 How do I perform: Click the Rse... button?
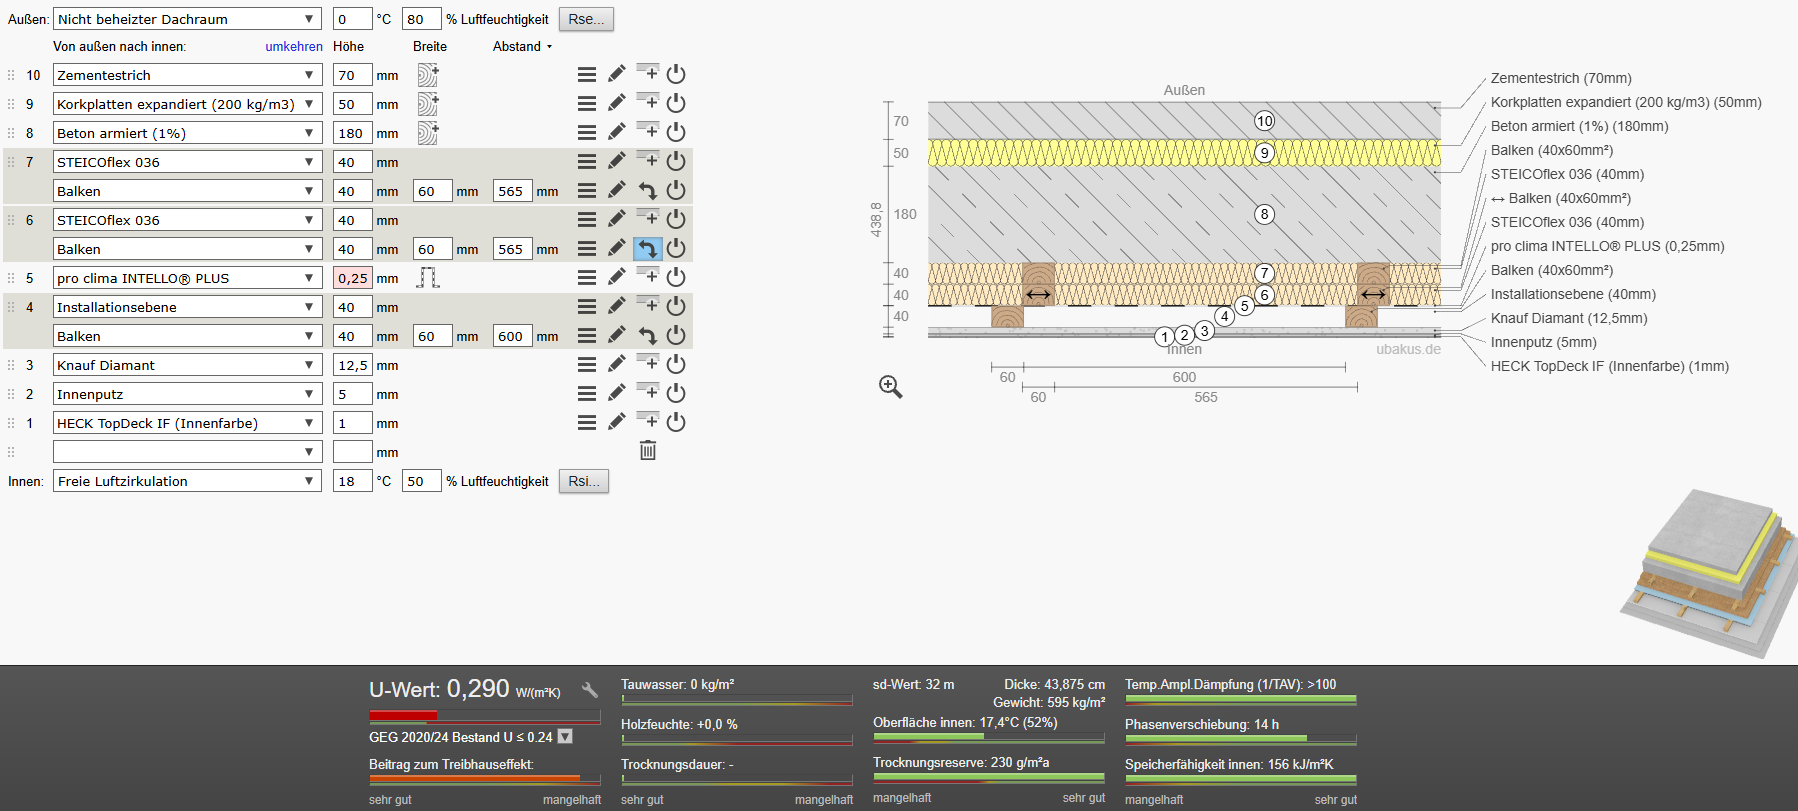click(586, 19)
